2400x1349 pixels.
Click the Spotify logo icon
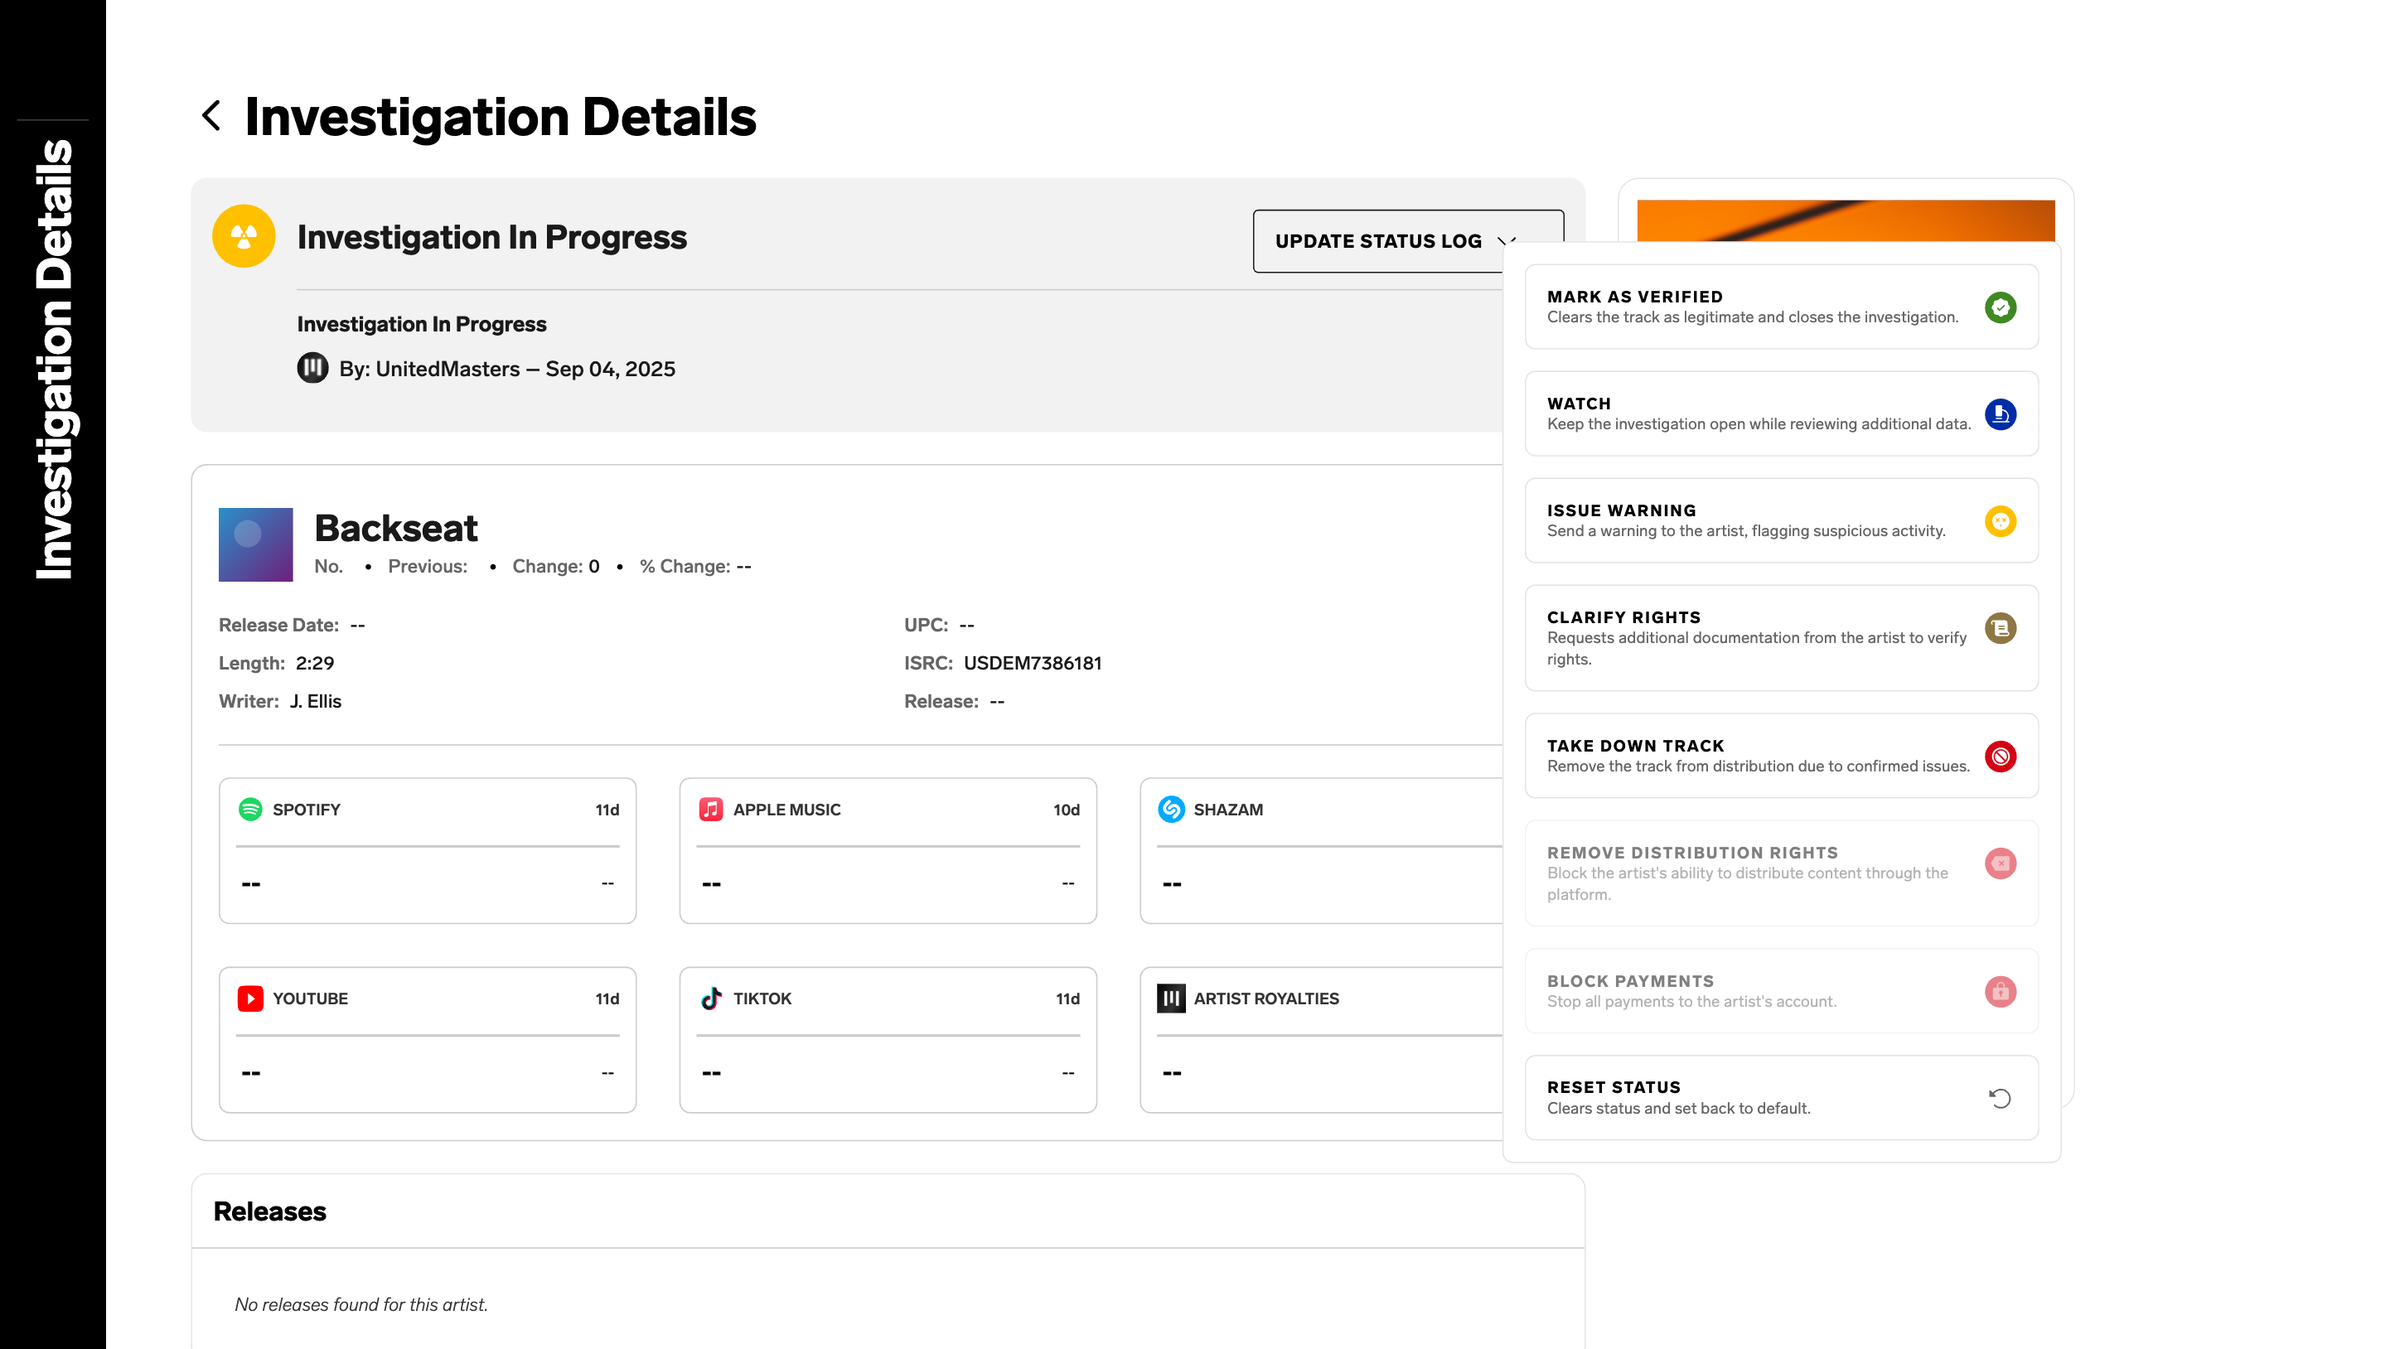(x=250, y=809)
